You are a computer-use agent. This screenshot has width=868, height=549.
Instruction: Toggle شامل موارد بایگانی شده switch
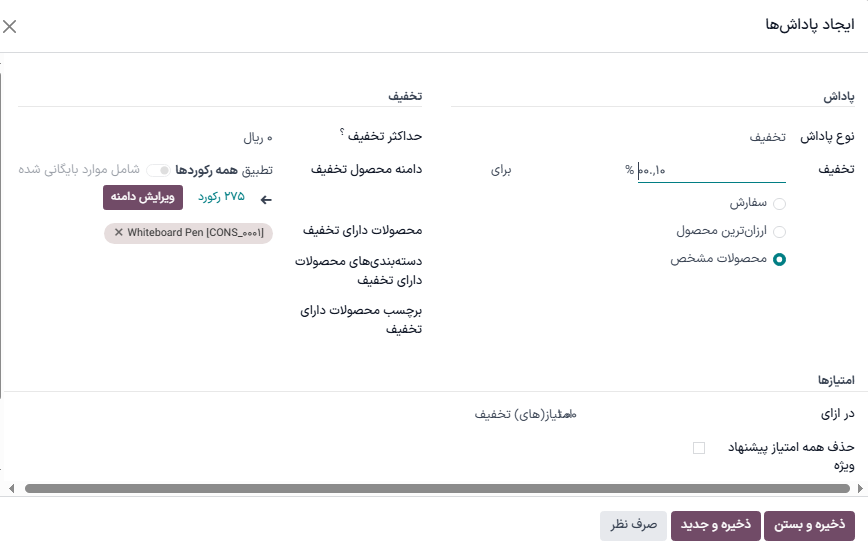(158, 171)
